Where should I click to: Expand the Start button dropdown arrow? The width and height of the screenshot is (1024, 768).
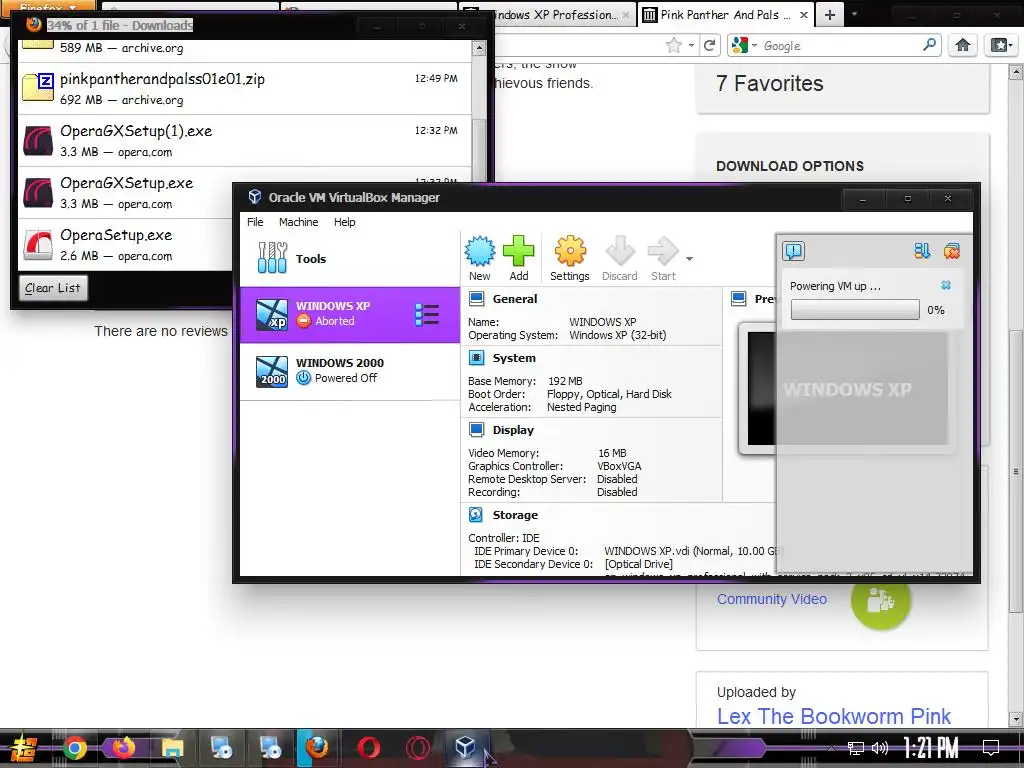pyautogui.click(x=689, y=259)
